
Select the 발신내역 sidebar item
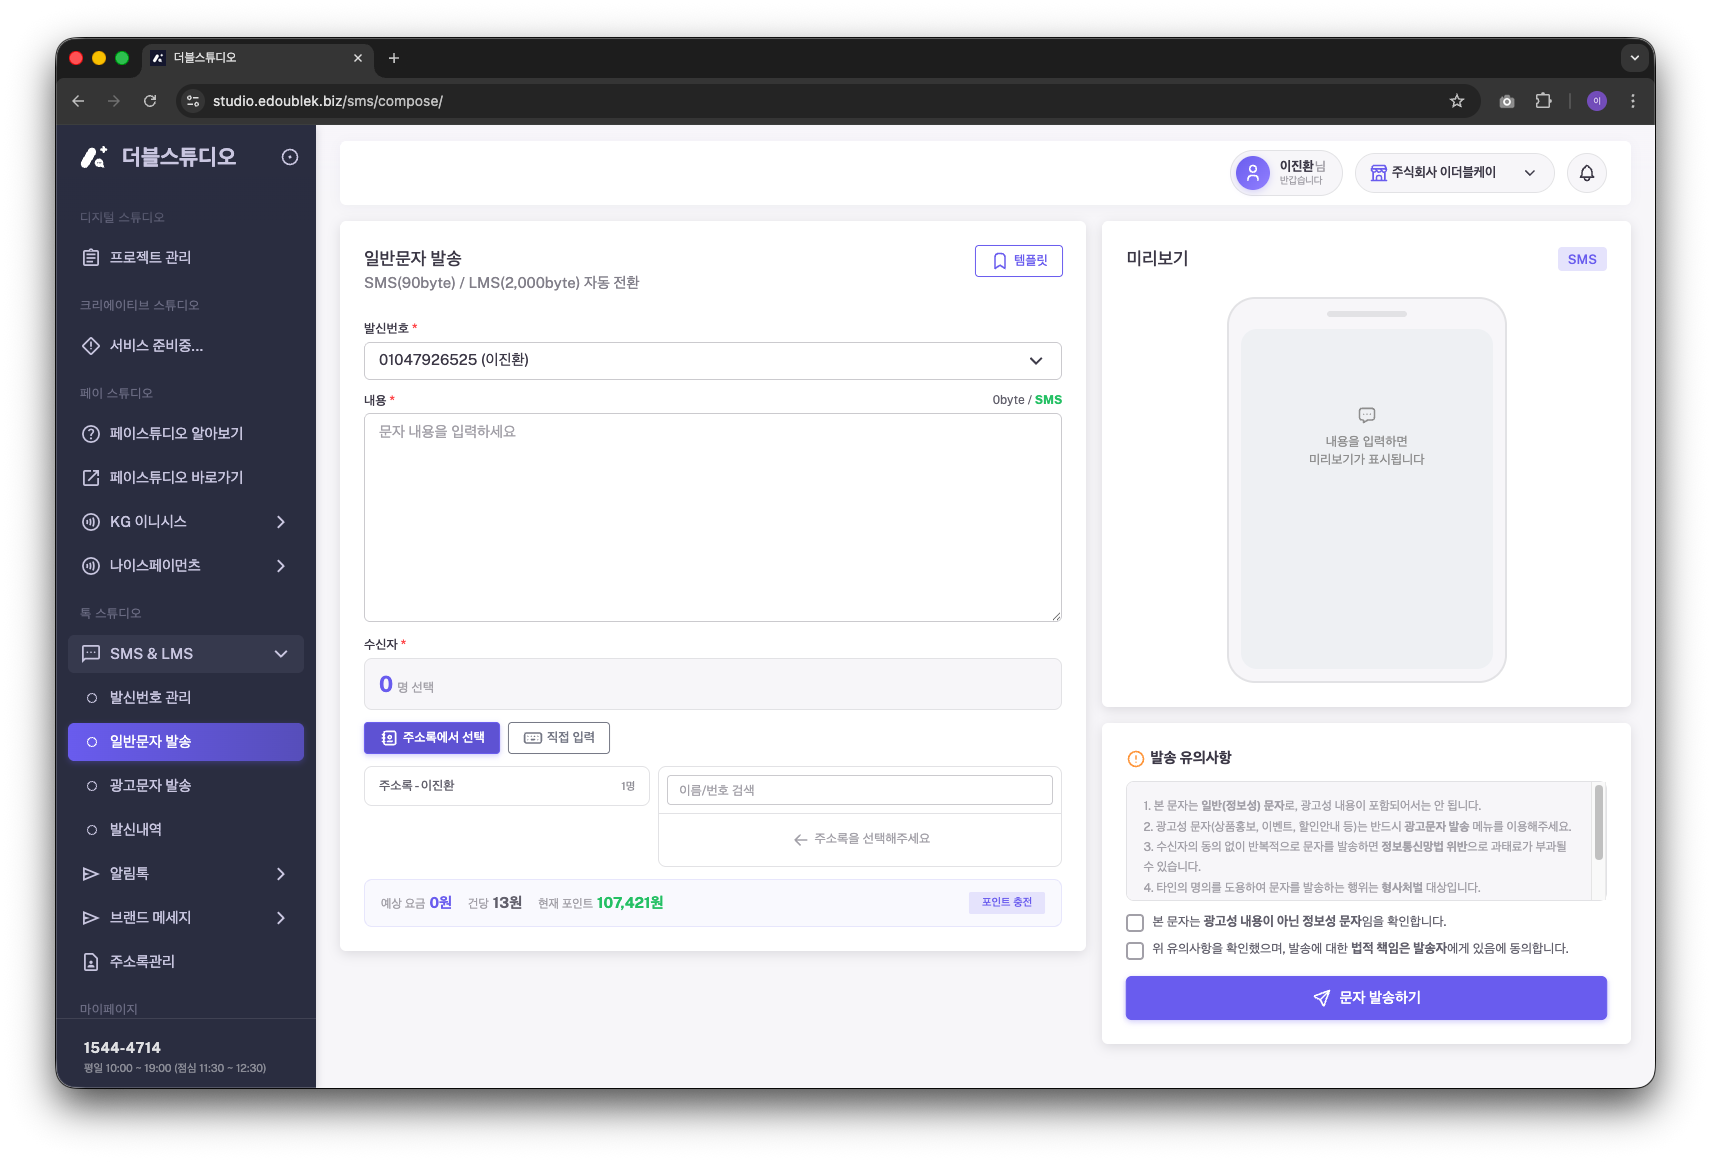pos(186,830)
